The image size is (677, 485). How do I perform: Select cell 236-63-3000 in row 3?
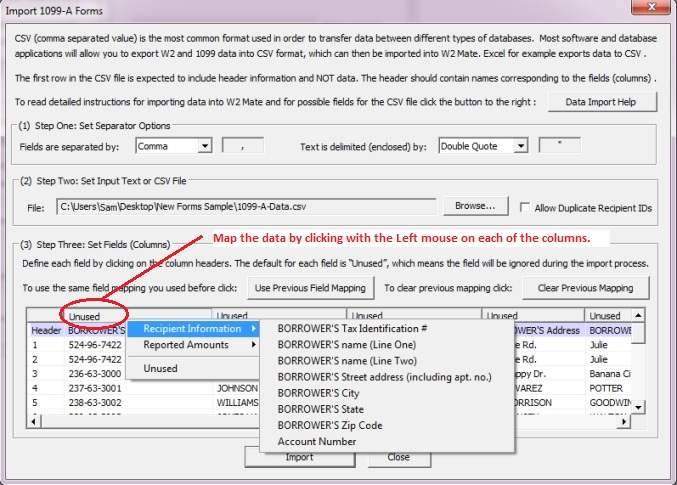95,374
